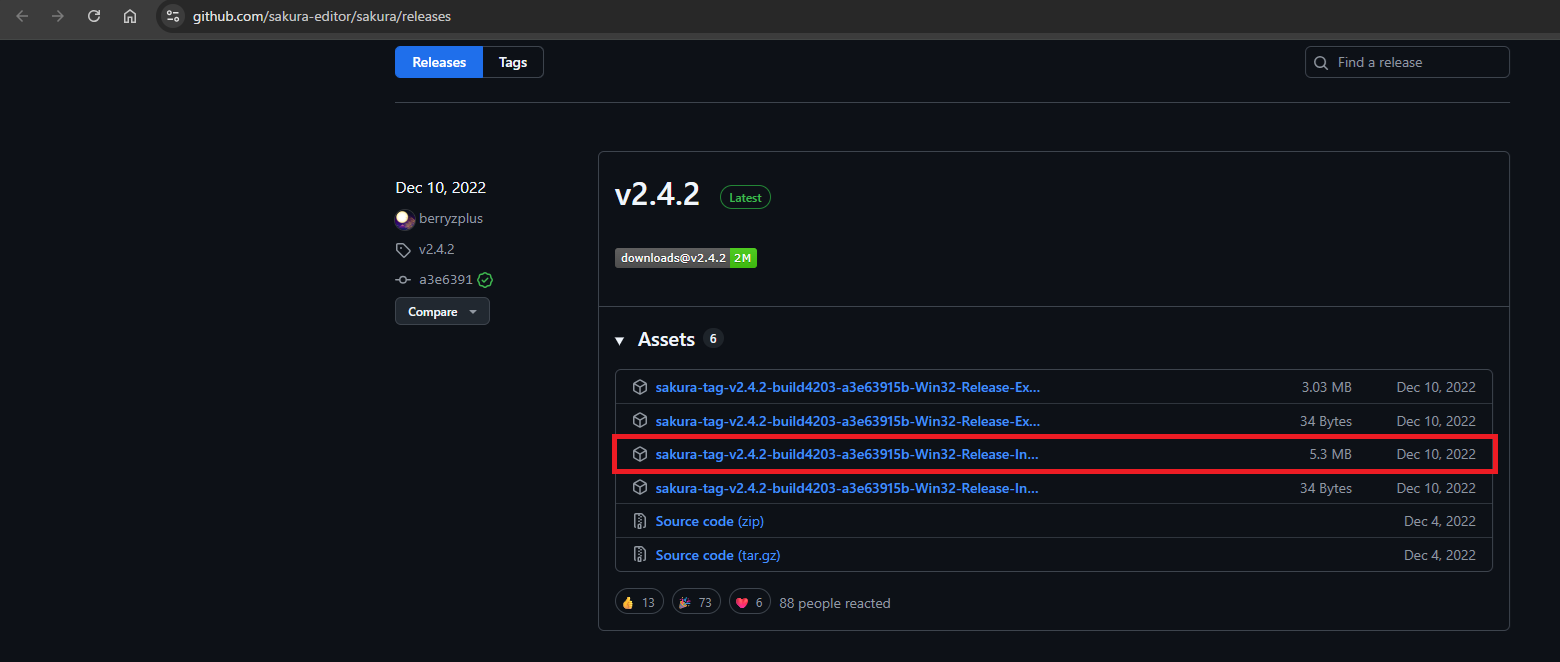Open the v2.4.2 release title link

point(657,194)
